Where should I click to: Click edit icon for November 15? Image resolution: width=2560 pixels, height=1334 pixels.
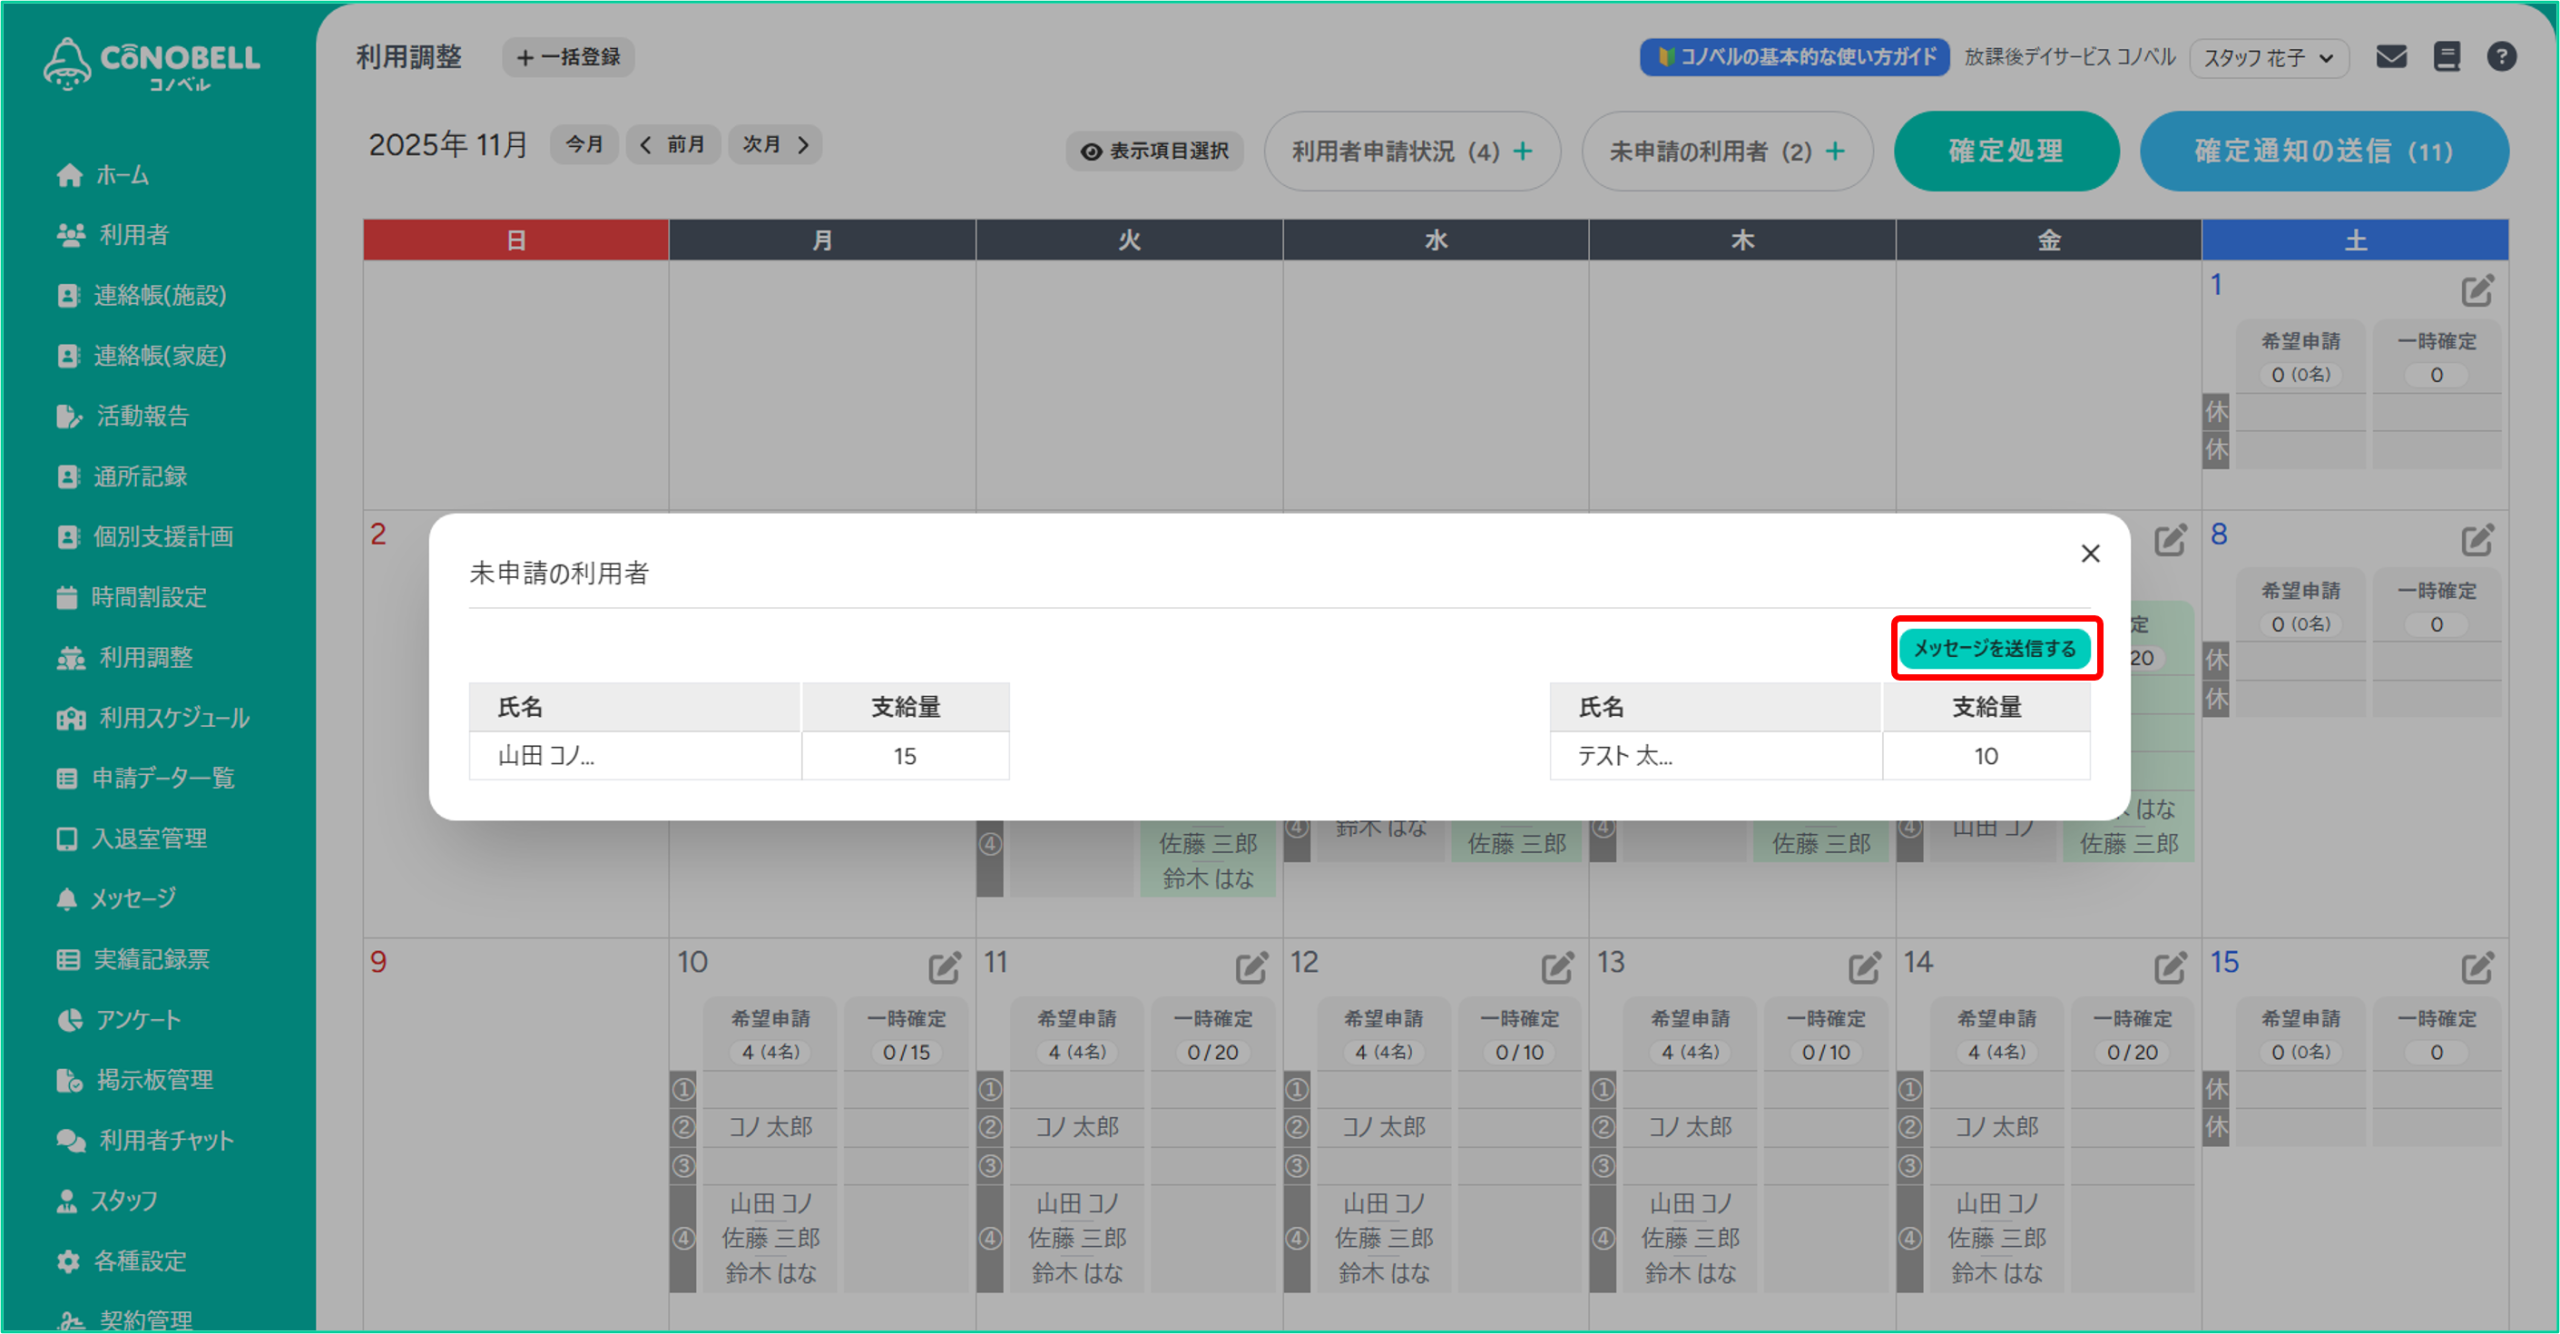2477,967
